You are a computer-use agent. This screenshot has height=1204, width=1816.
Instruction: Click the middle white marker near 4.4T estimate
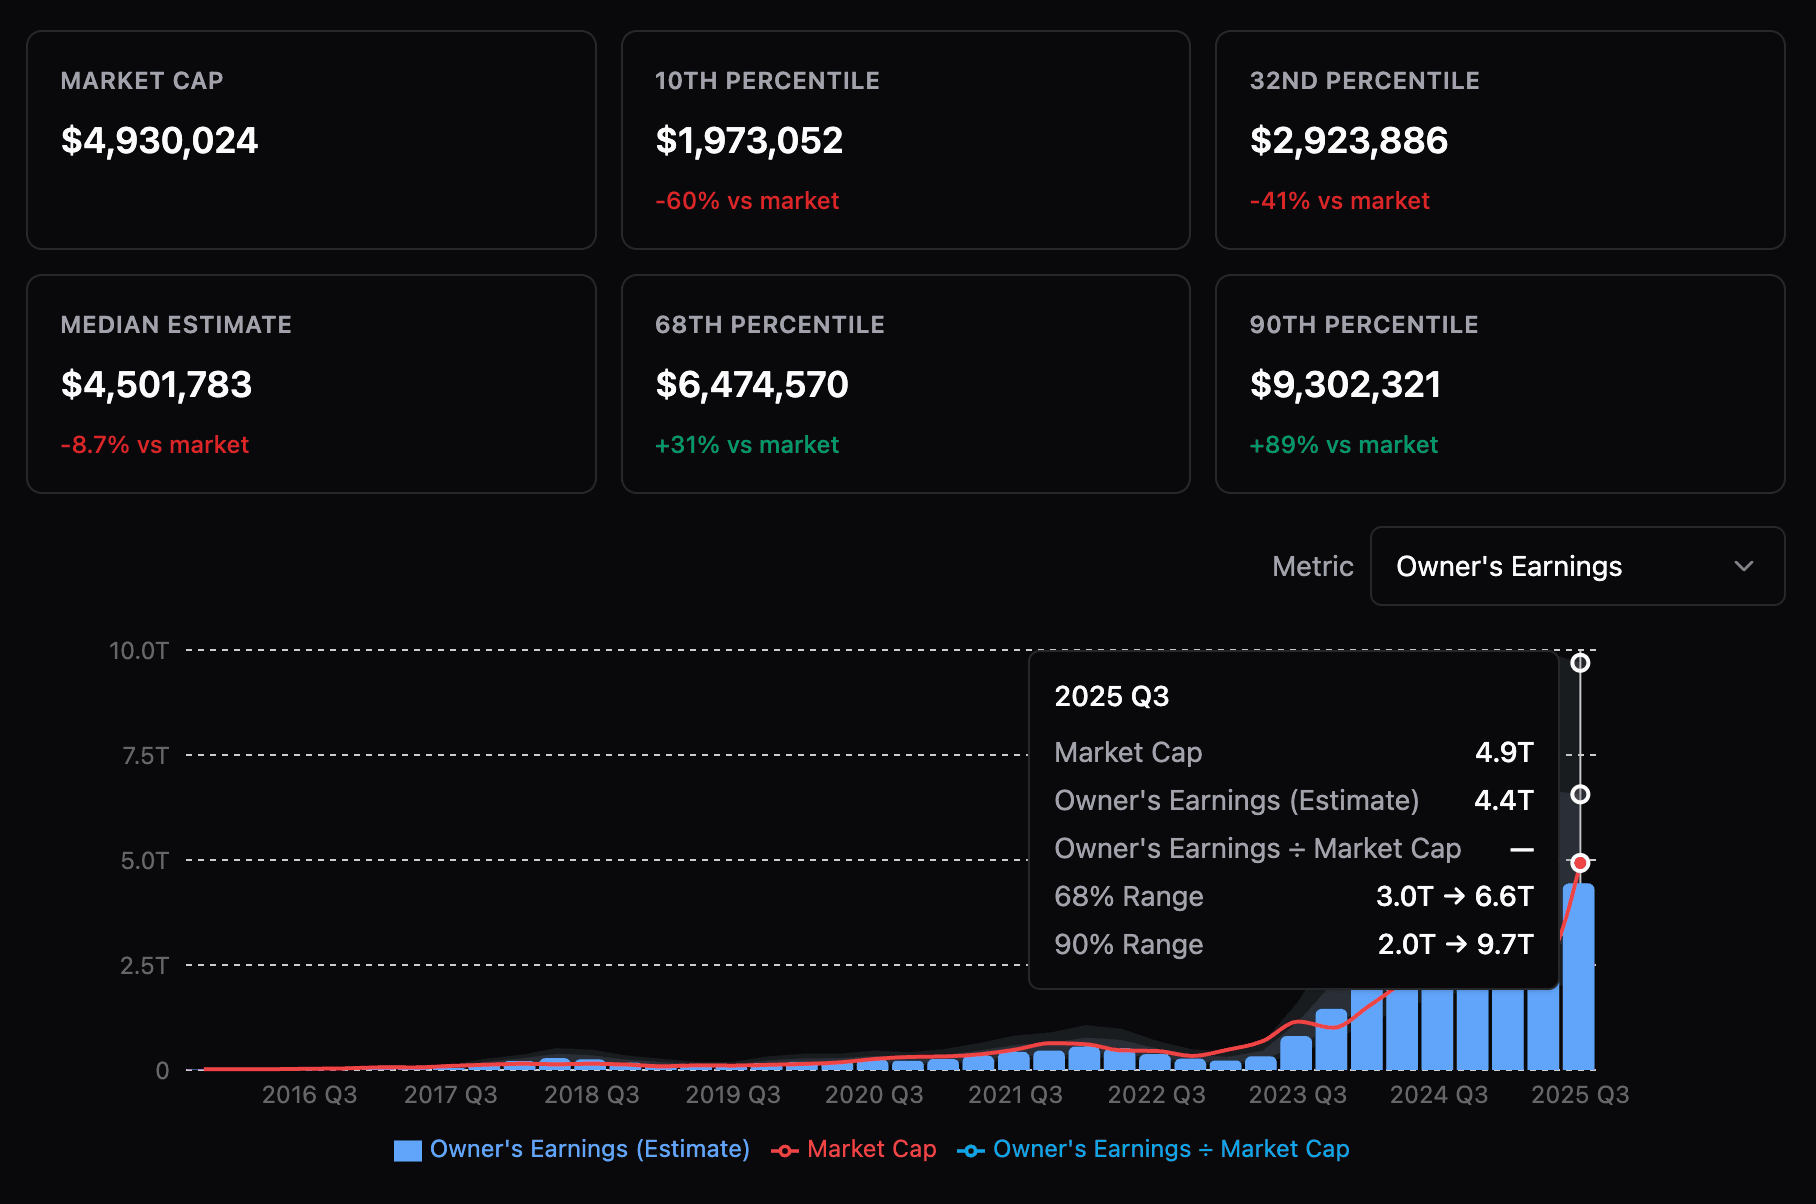pos(1581,796)
